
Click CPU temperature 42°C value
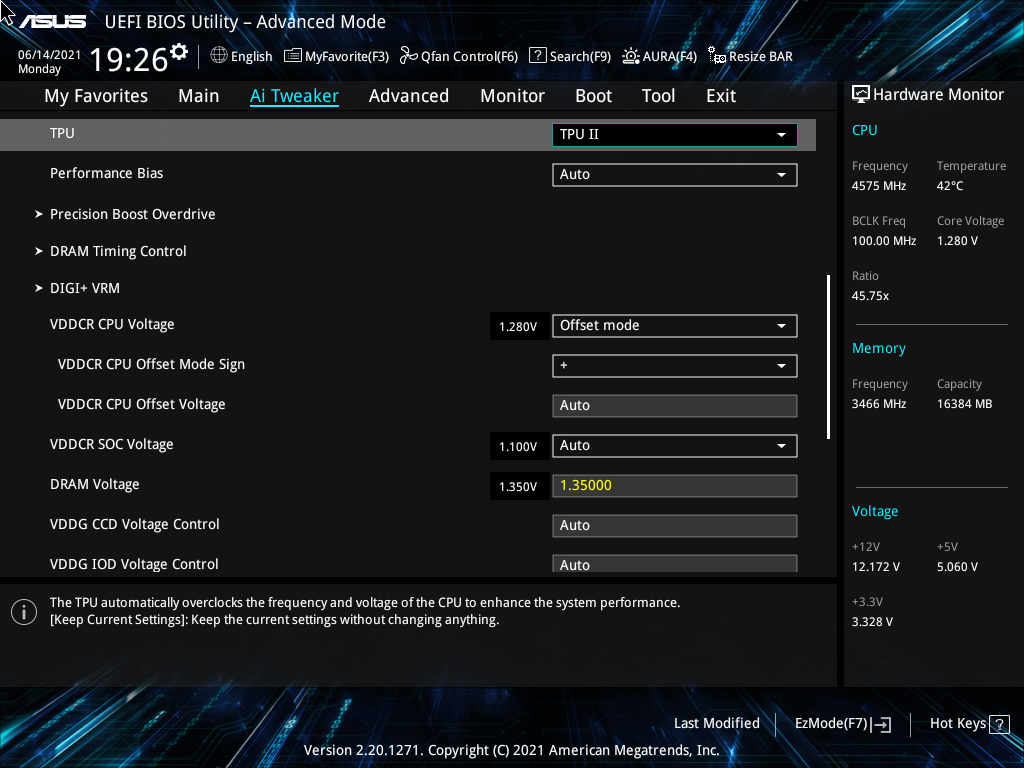(950, 186)
